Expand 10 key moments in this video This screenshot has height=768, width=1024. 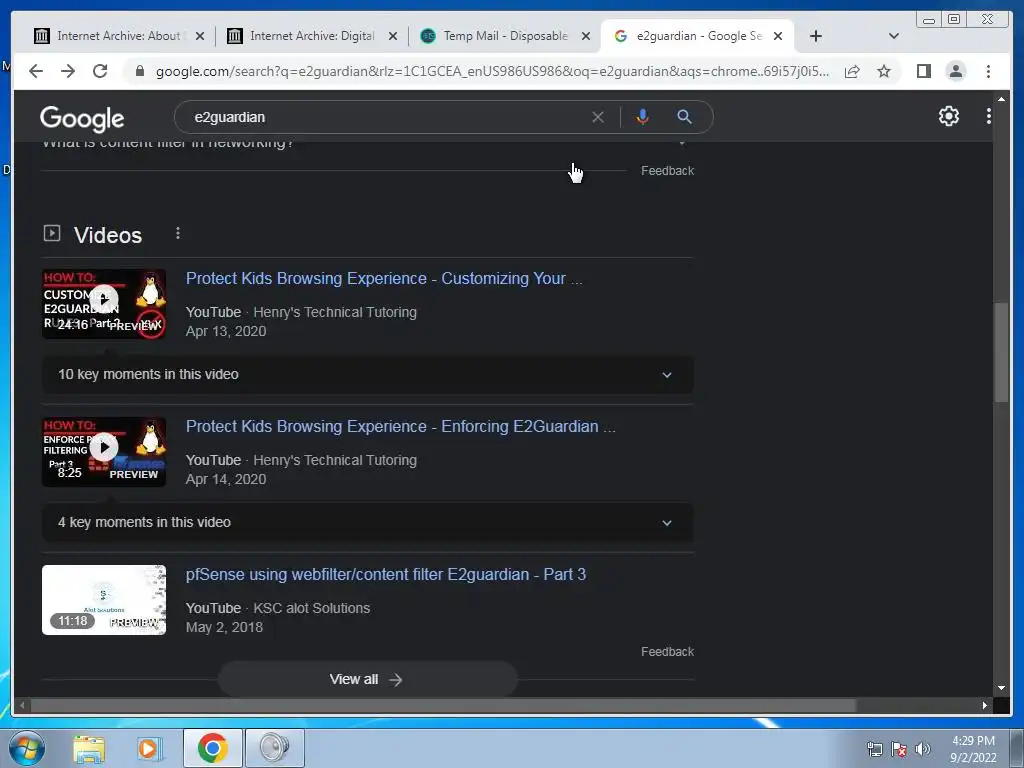point(368,374)
